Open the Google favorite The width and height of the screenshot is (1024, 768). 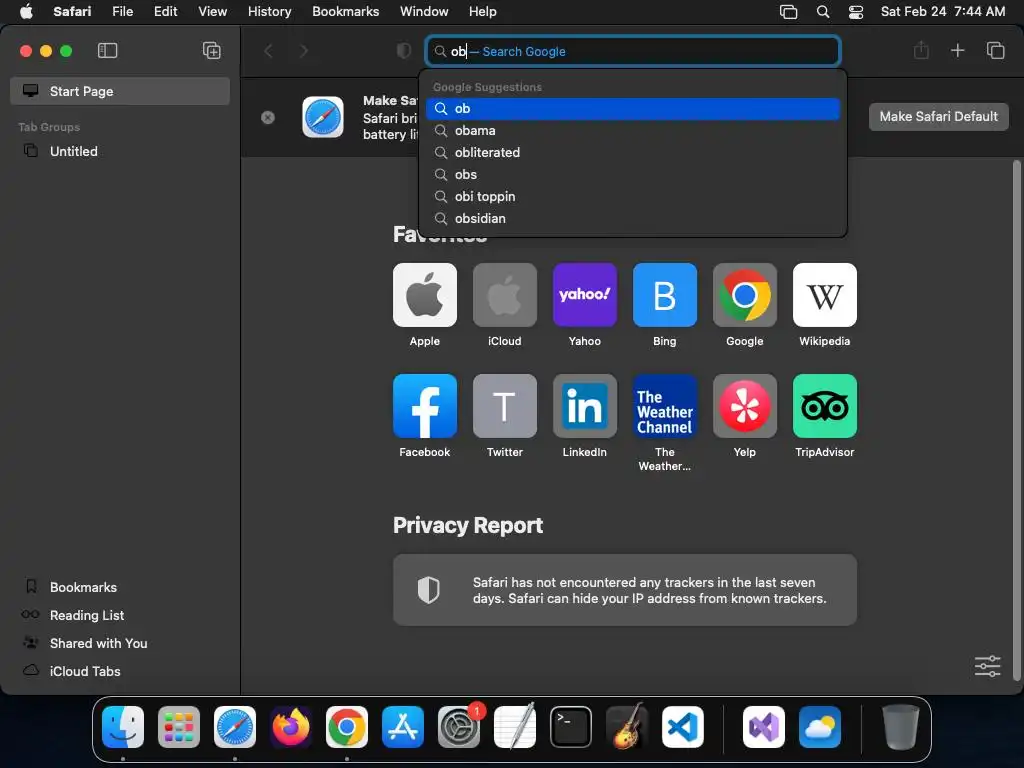point(744,295)
